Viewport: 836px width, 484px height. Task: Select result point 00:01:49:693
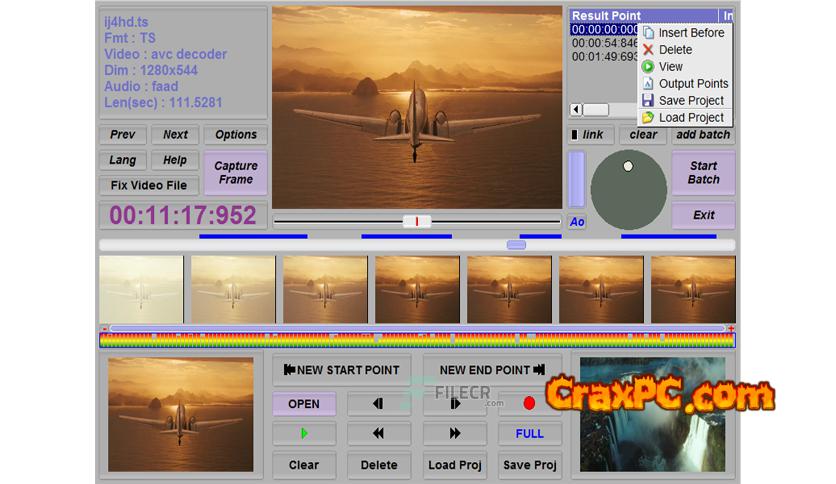(604, 57)
